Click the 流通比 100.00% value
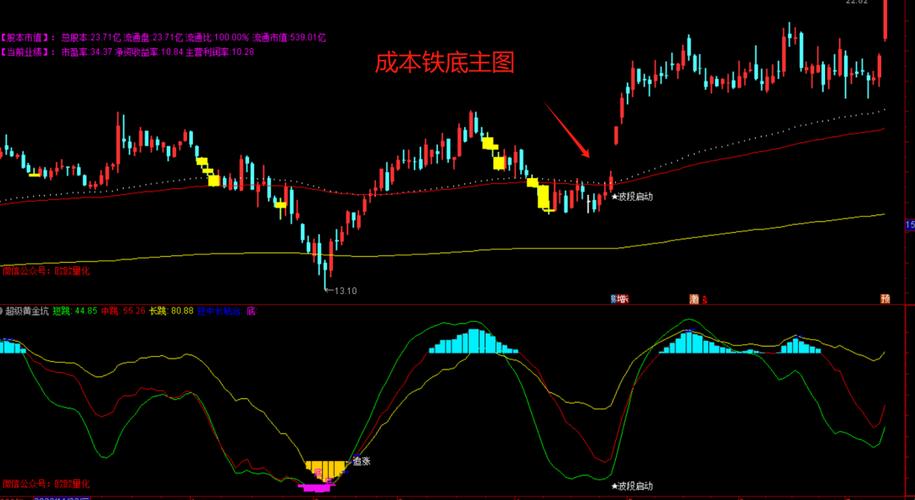915x500 pixels. pyautogui.click(x=217, y=38)
